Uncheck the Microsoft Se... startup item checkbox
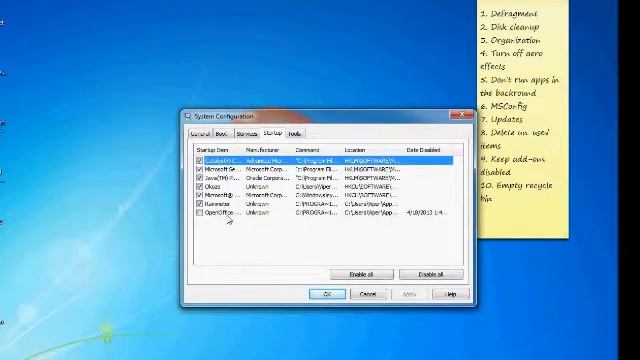 [199, 169]
